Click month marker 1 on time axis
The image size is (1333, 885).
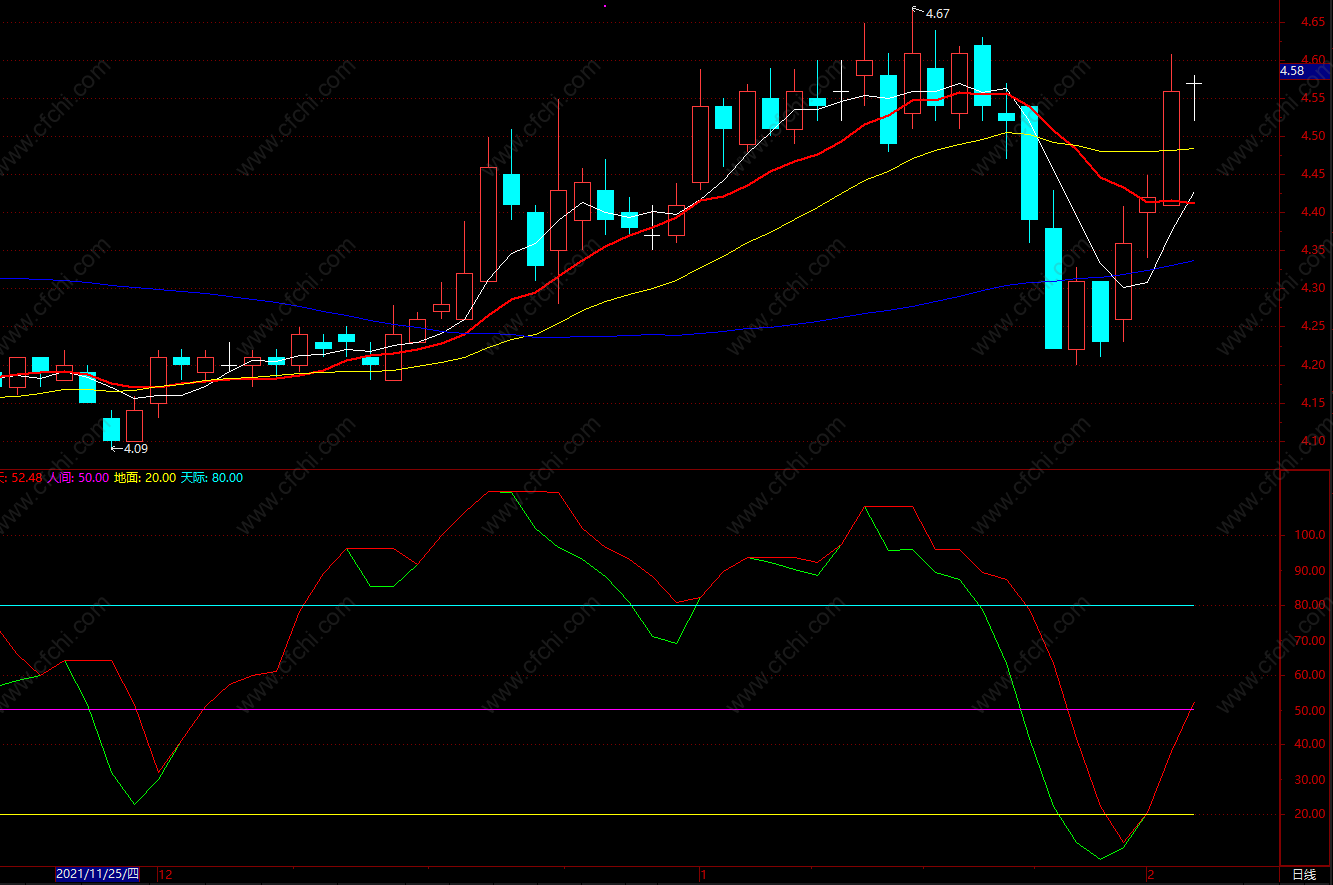pyautogui.click(x=704, y=875)
